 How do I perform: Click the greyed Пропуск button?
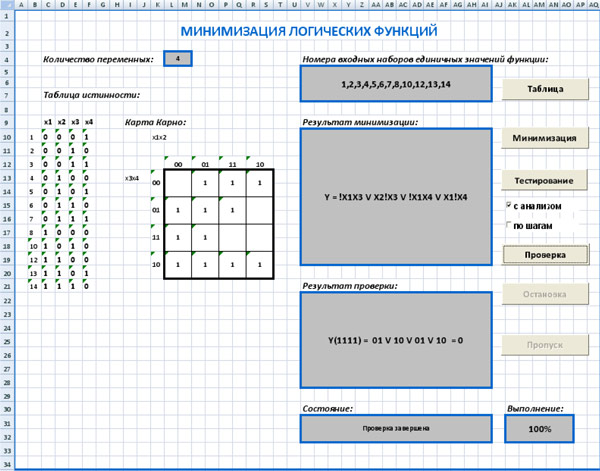pyautogui.click(x=545, y=345)
